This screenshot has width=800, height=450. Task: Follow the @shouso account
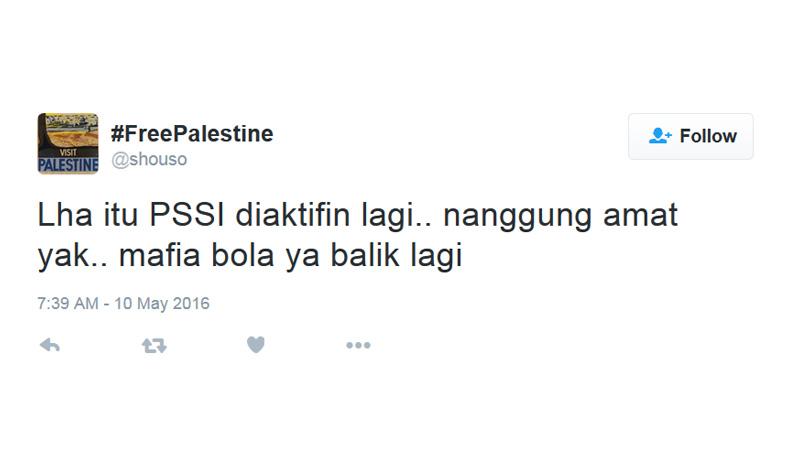(x=690, y=136)
